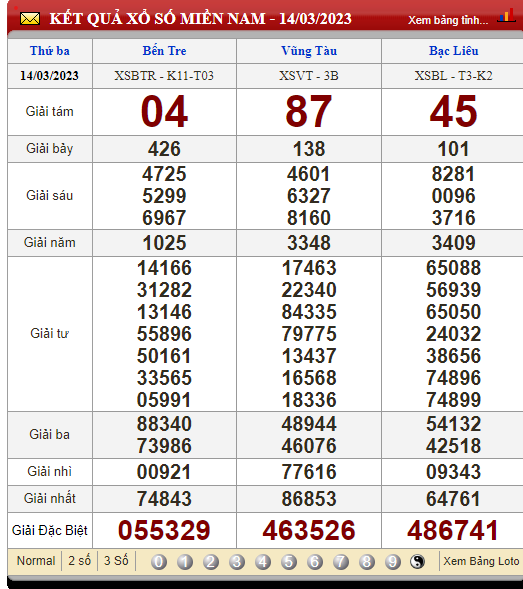Screen dimensions: 523x589
Task: Click the Giải tư row label
Action: [50, 334]
